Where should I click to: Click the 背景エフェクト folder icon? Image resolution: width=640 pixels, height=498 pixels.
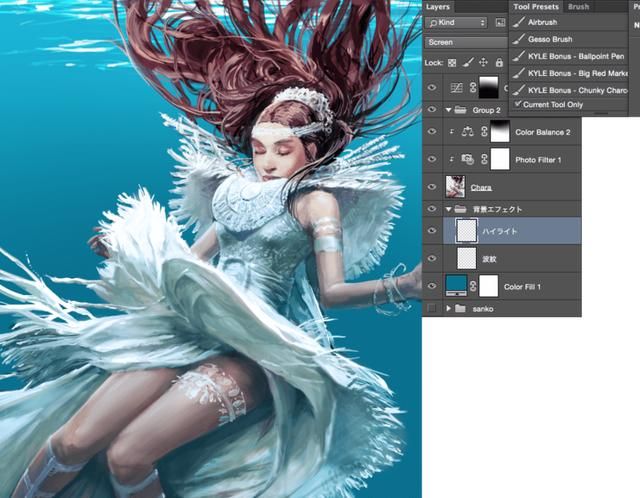[x=460, y=209]
